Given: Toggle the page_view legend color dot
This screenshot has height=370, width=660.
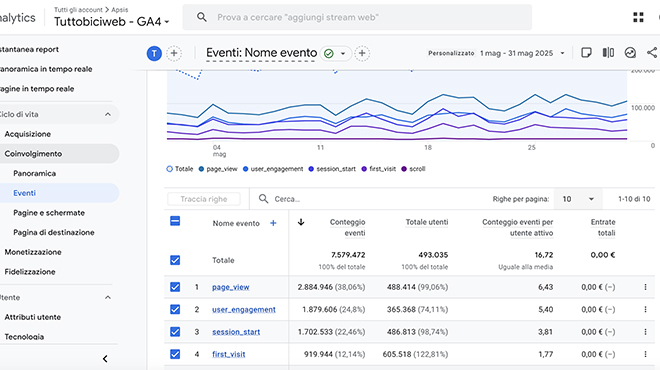Looking at the screenshot, I should tap(201, 169).
